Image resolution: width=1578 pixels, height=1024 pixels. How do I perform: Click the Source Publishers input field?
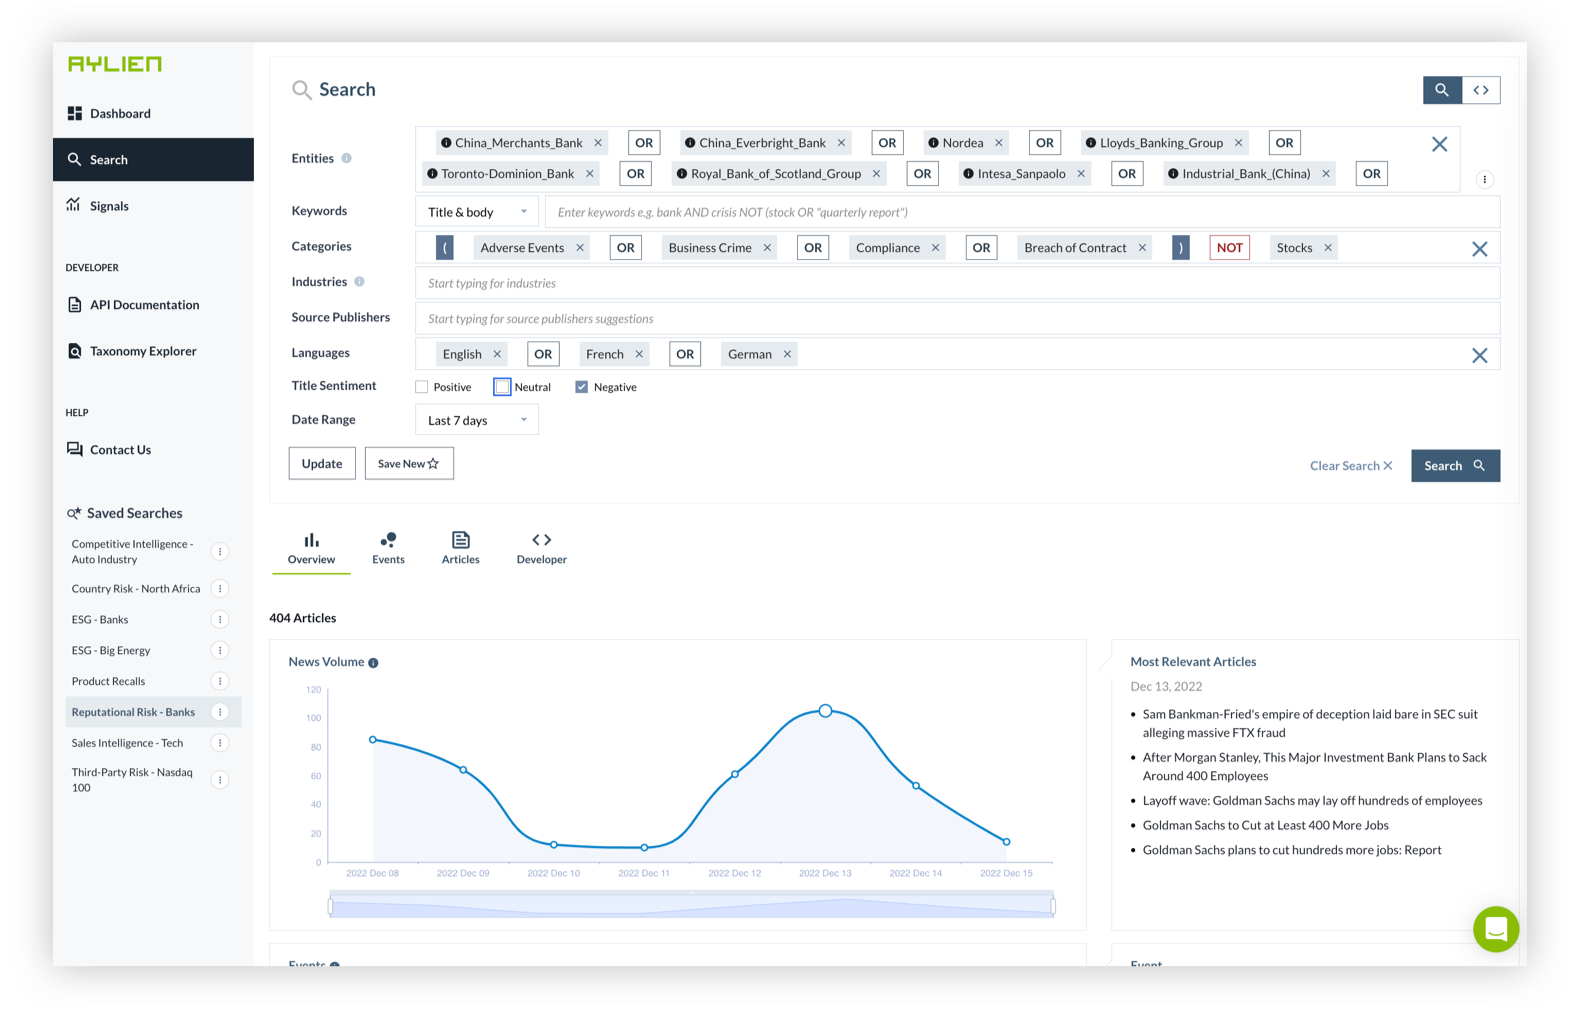coord(958,319)
